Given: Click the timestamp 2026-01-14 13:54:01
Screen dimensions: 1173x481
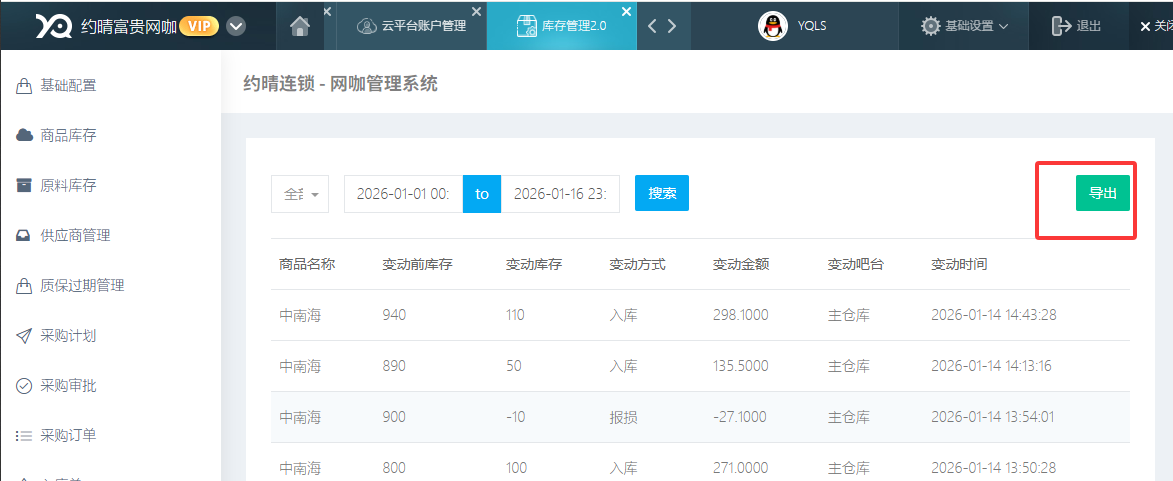Looking at the screenshot, I should [993, 417].
